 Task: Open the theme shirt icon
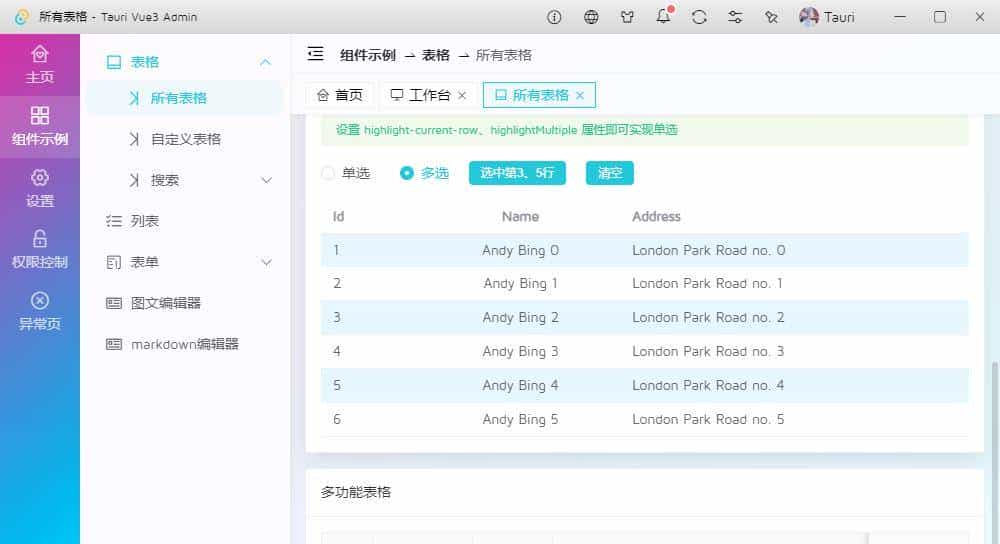pos(628,17)
